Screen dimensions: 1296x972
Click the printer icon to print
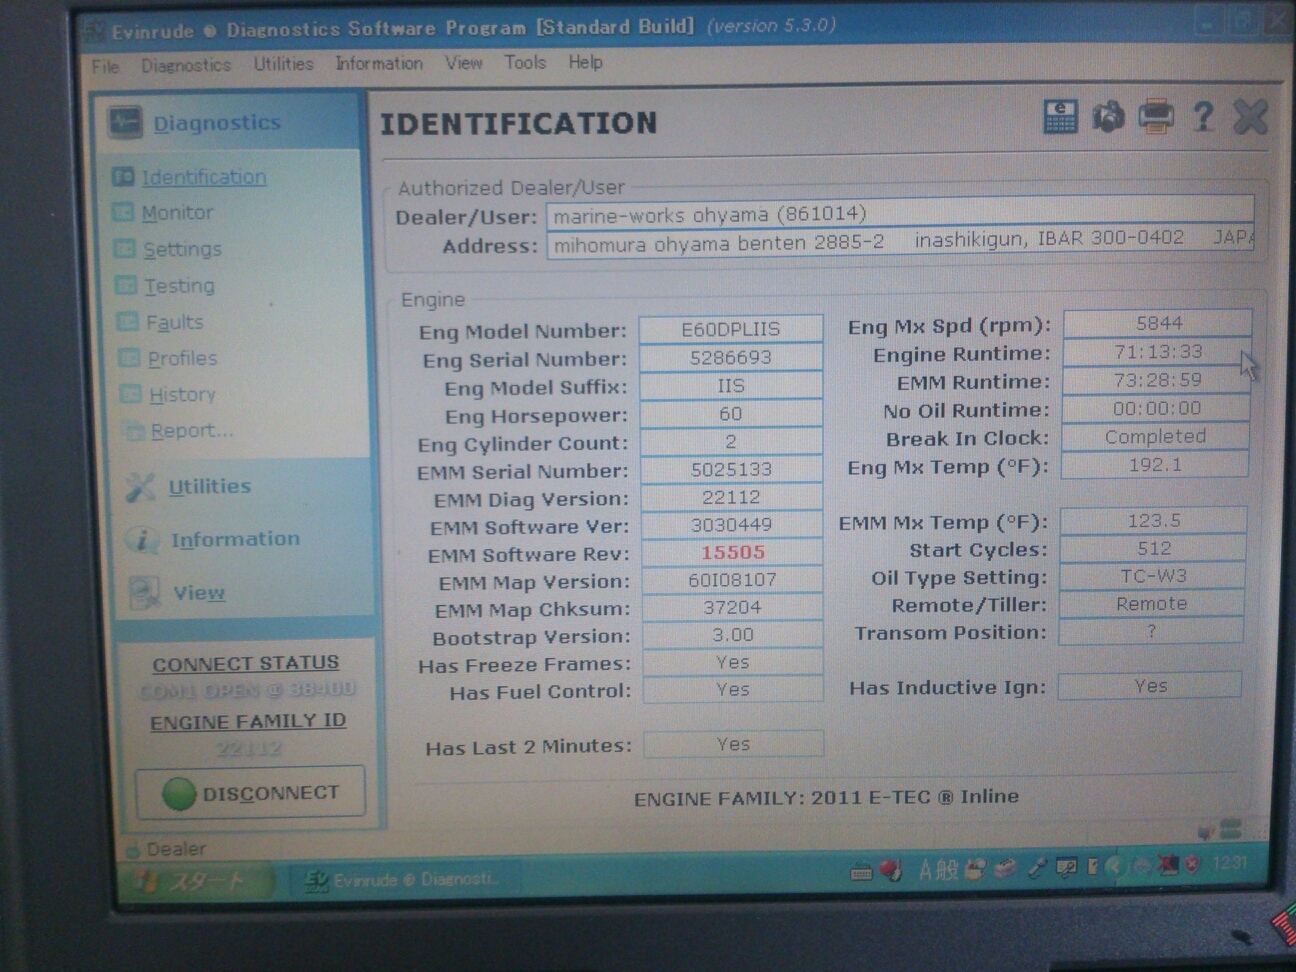(x=1155, y=117)
